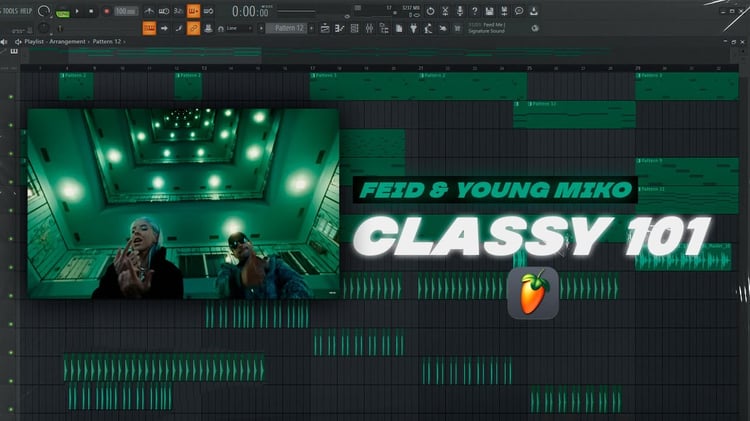Open the Browser tree icon

[x=384, y=29]
